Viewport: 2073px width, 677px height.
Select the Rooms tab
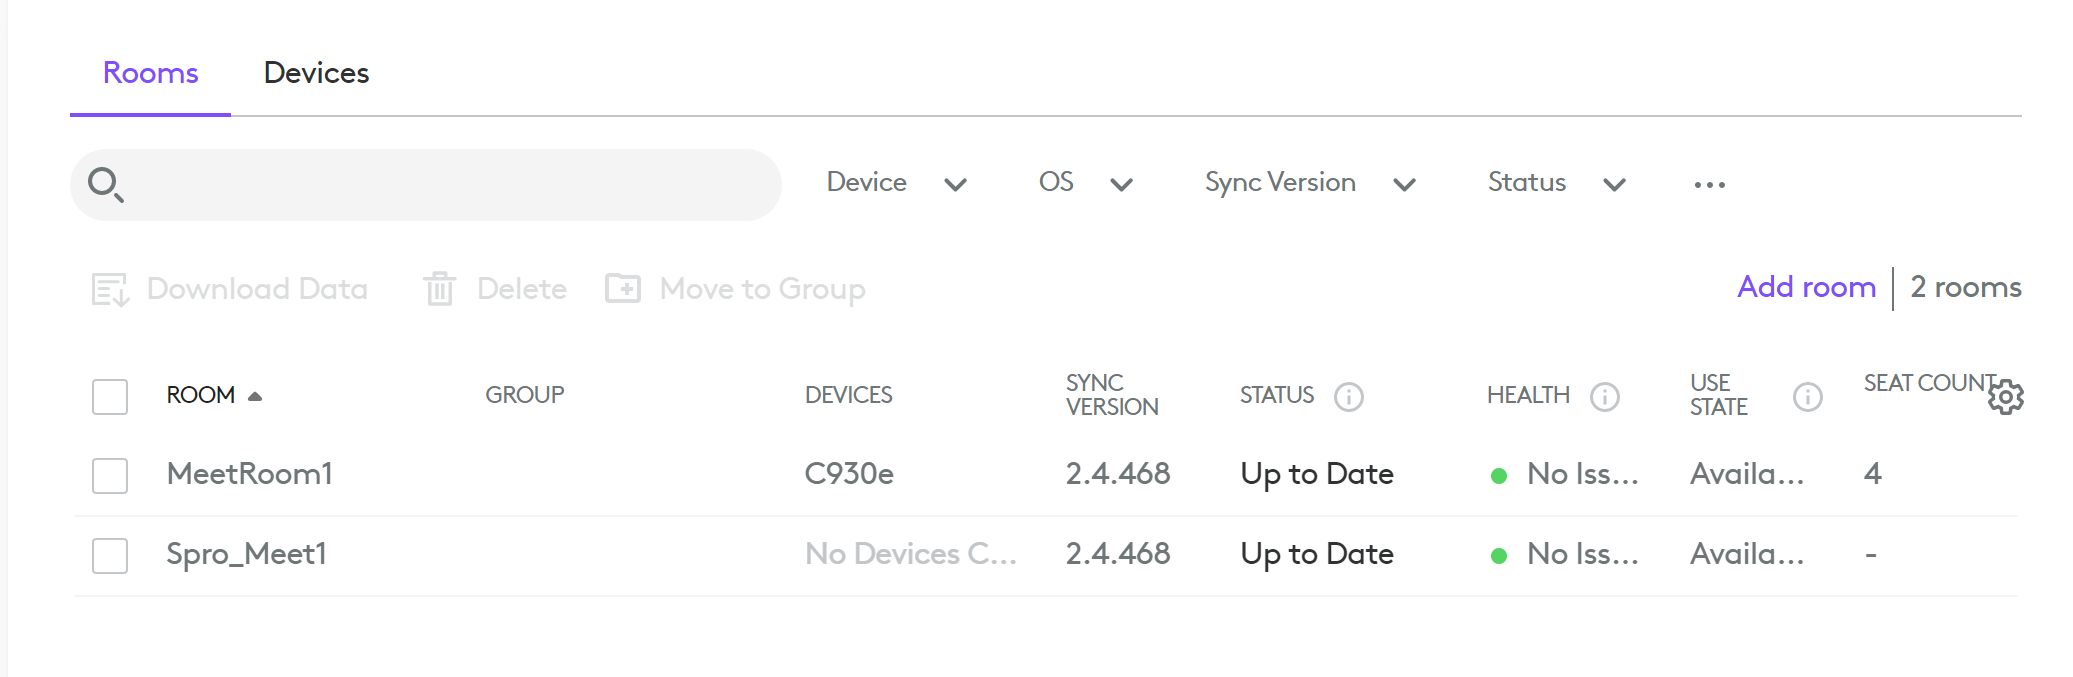pyautogui.click(x=151, y=73)
